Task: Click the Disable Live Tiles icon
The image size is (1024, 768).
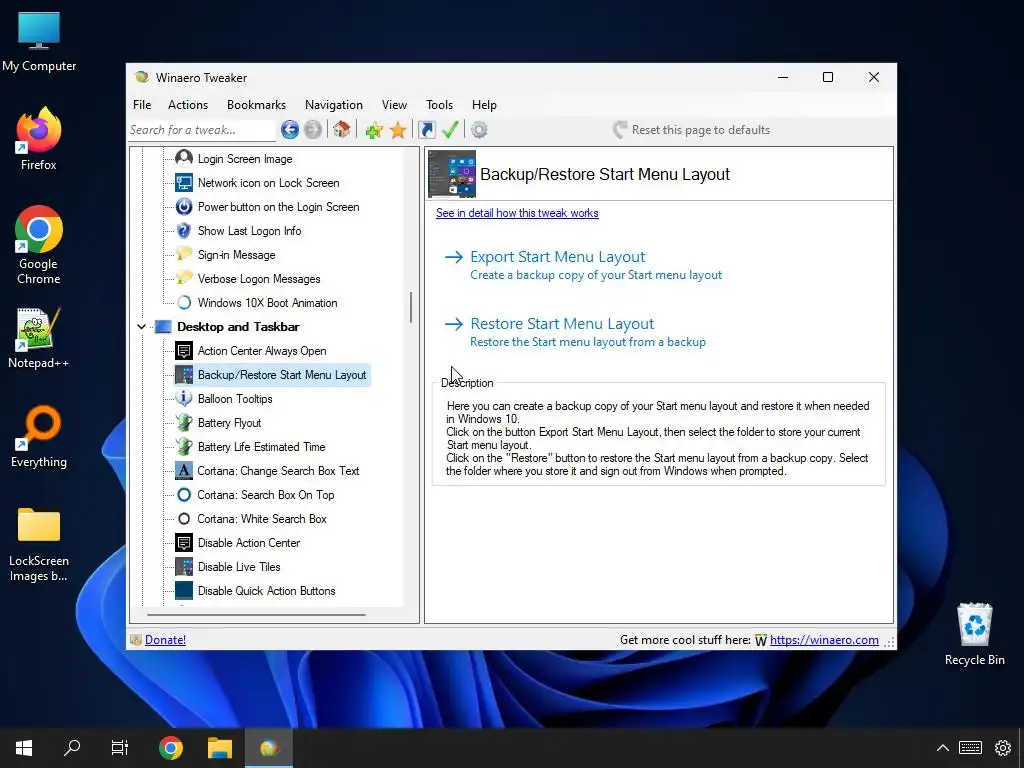Action: tap(184, 566)
